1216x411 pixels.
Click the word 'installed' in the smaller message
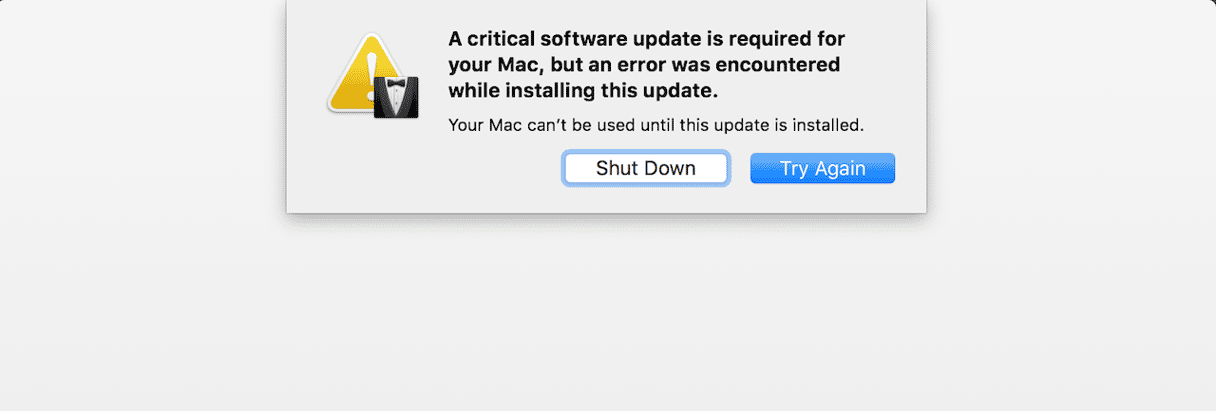tap(828, 126)
